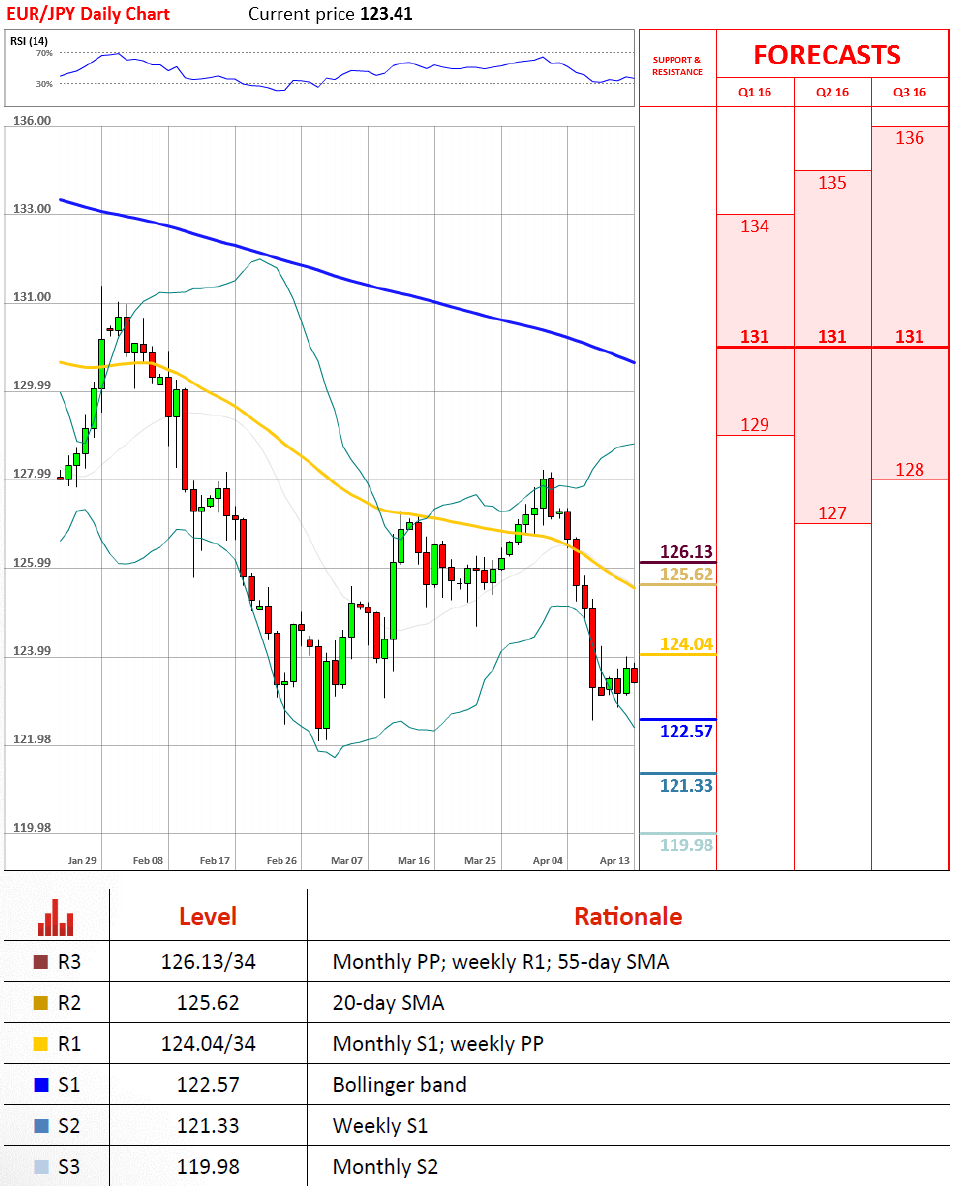Select the Q1 16 forecast column header

754,92
